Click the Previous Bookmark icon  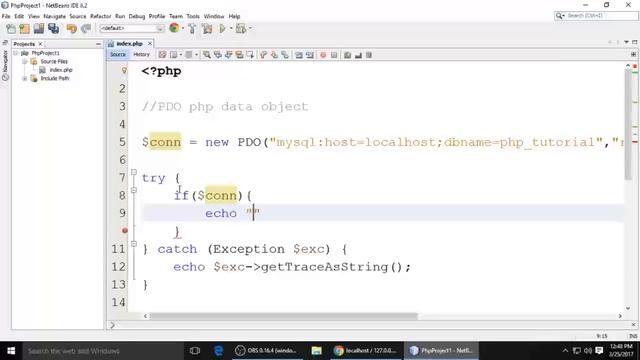[x=264, y=55]
